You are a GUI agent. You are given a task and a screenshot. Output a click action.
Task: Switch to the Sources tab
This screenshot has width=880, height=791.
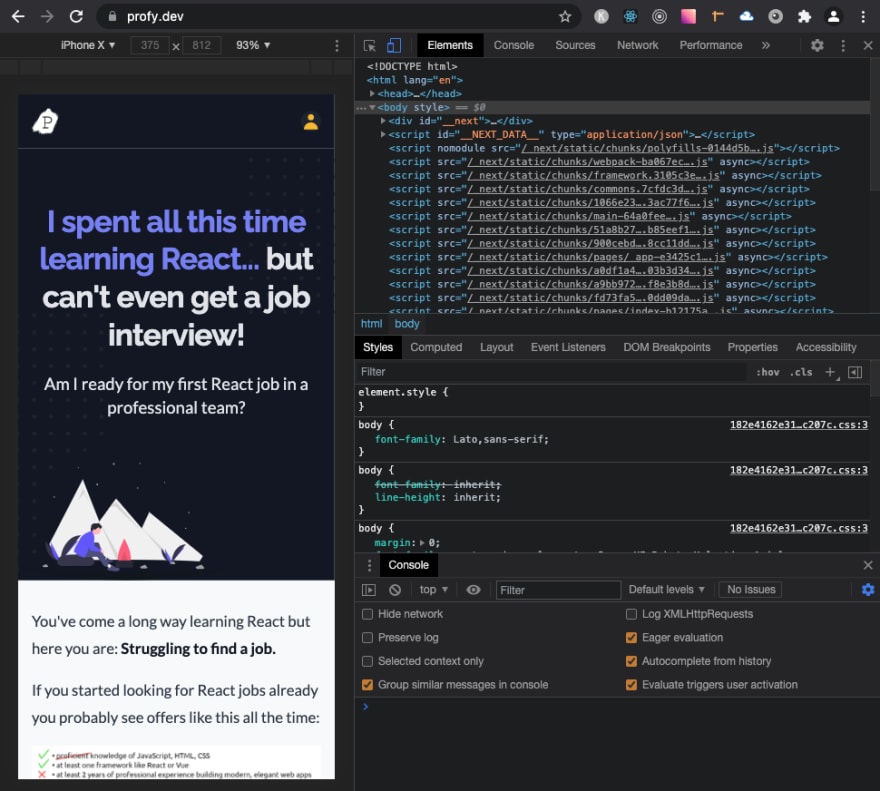point(575,45)
